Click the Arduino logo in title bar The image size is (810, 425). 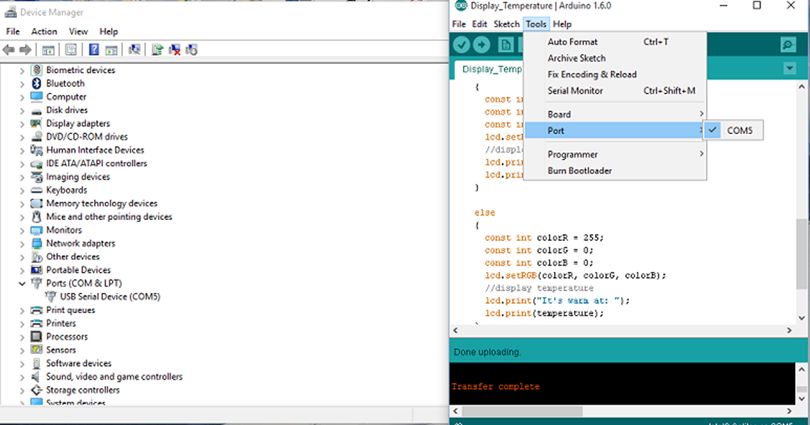[460, 6]
